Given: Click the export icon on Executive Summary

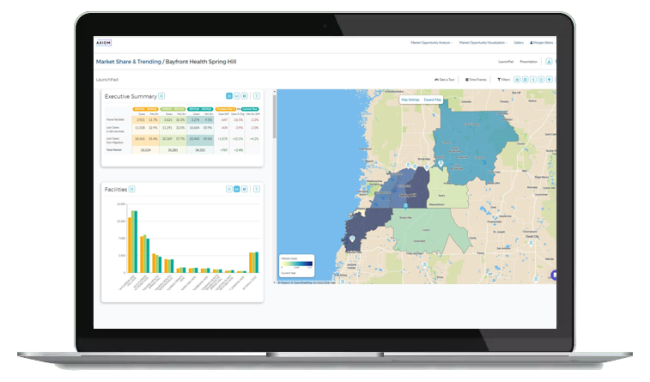Looking at the screenshot, I should coord(257,96).
